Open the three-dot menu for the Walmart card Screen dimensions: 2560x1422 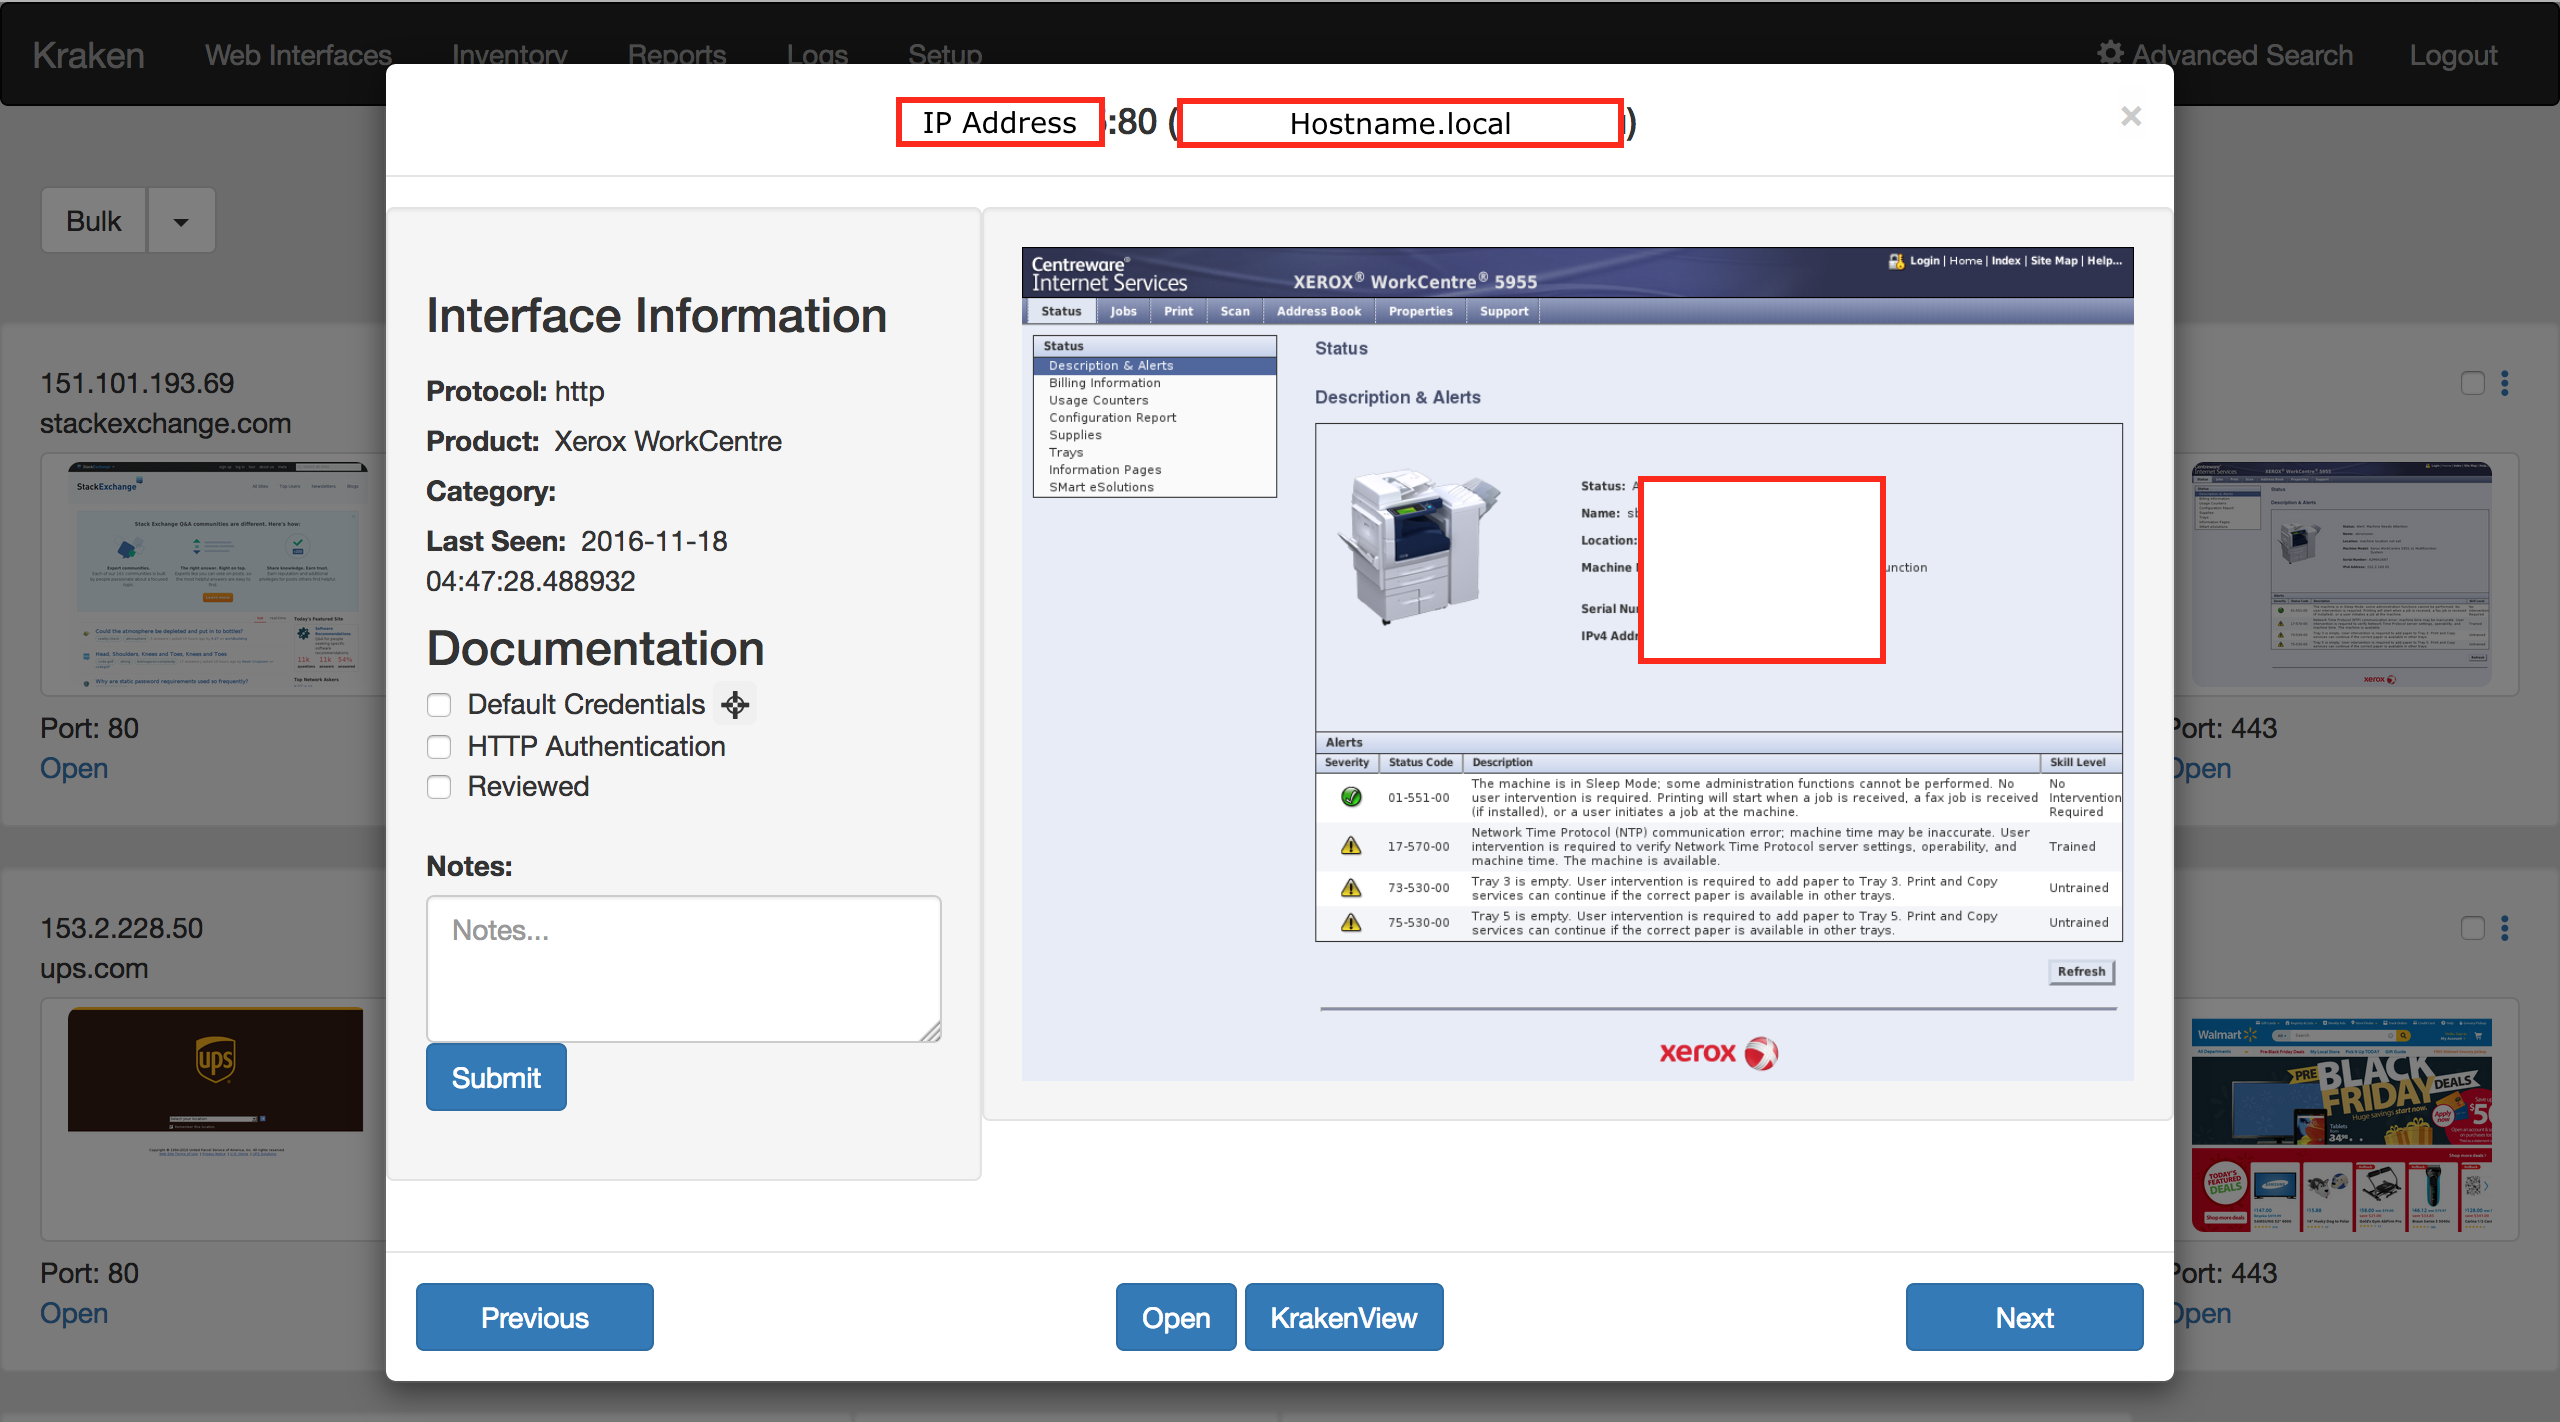pos(2505,928)
